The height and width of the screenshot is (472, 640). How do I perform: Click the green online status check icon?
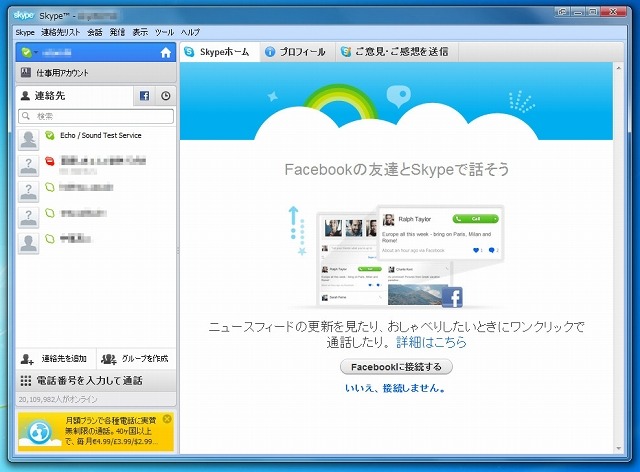pos(26,53)
